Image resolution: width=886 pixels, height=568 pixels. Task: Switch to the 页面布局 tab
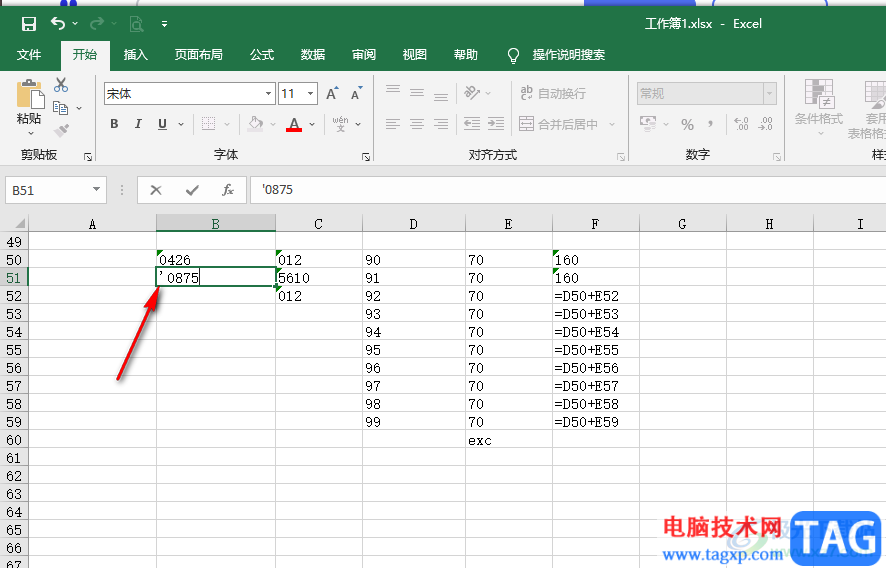click(198, 55)
